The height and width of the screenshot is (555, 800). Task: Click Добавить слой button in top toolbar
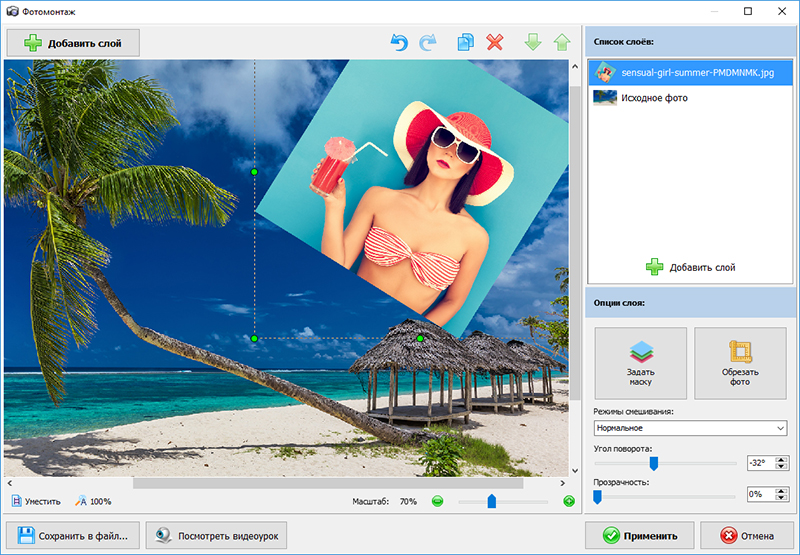coord(73,43)
